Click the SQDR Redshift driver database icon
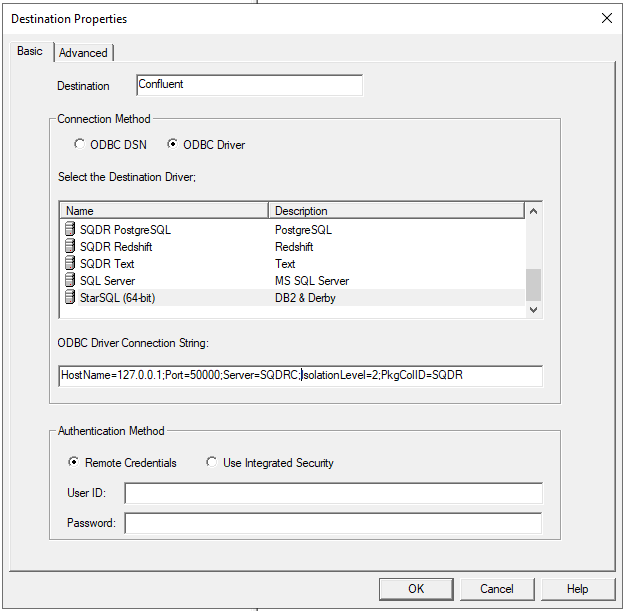Screen dimensions: 625x611 70,247
